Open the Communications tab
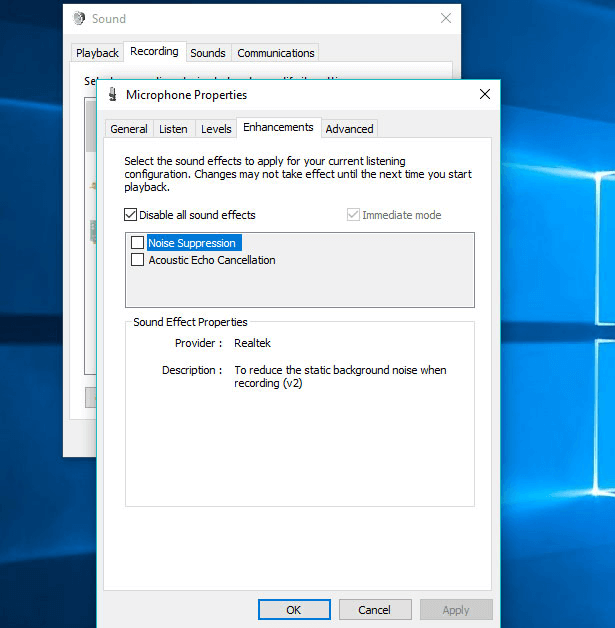This screenshot has height=628, width=615. (276, 53)
